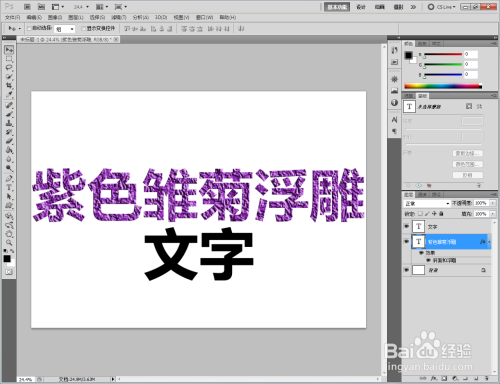Image resolution: width=500 pixels, height=384 pixels.
Task: Click the fx layer style button at panel bottom
Action: [x=433, y=378]
